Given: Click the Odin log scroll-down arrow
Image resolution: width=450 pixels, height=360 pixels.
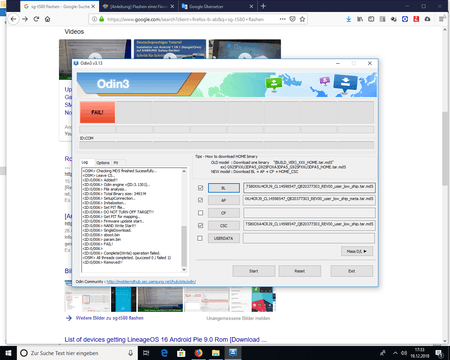Looking at the screenshot, I should point(184,269).
